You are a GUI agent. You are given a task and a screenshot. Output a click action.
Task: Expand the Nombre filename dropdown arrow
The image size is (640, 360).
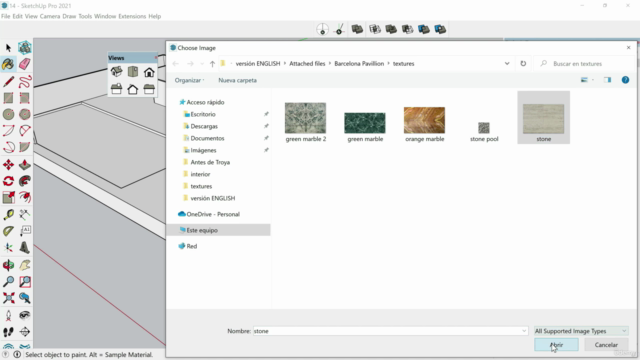pyautogui.click(x=524, y=331)
